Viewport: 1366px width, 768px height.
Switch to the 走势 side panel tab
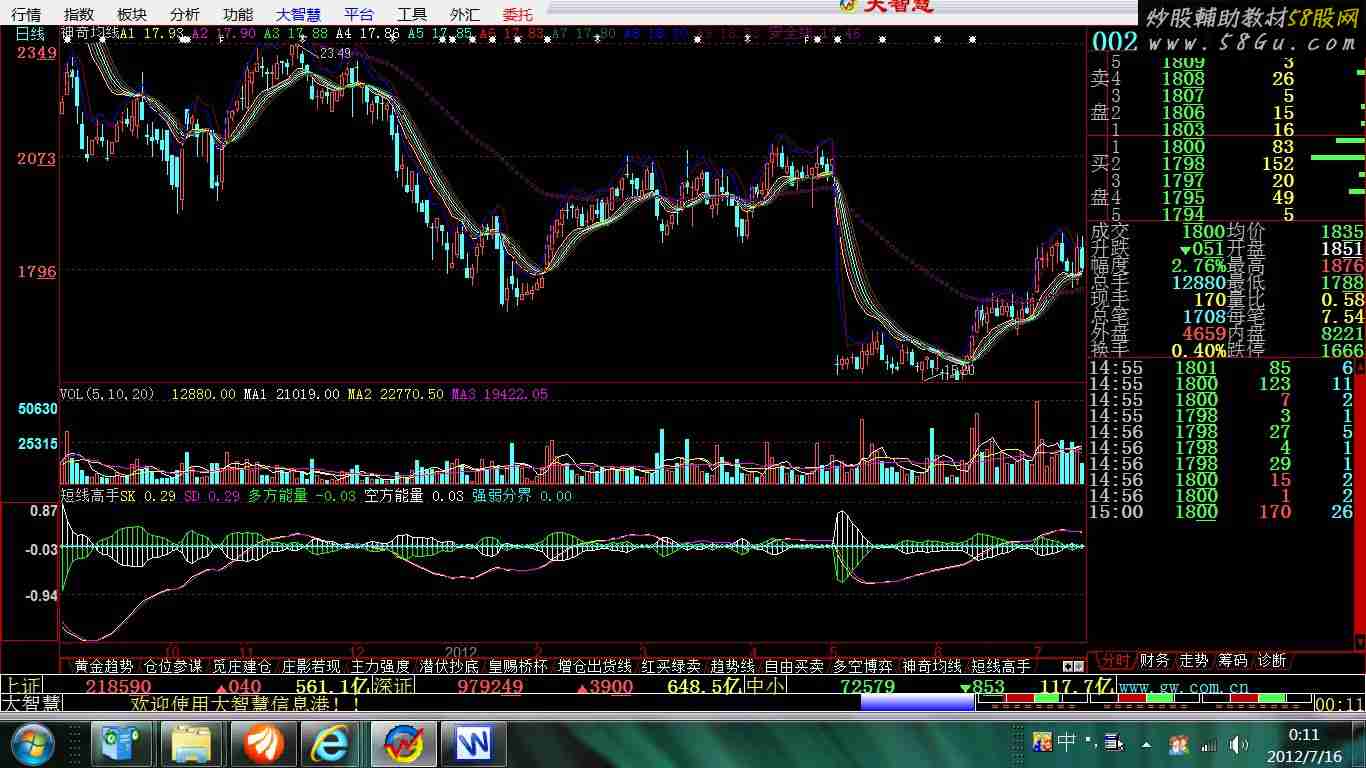click(1194, 661)
